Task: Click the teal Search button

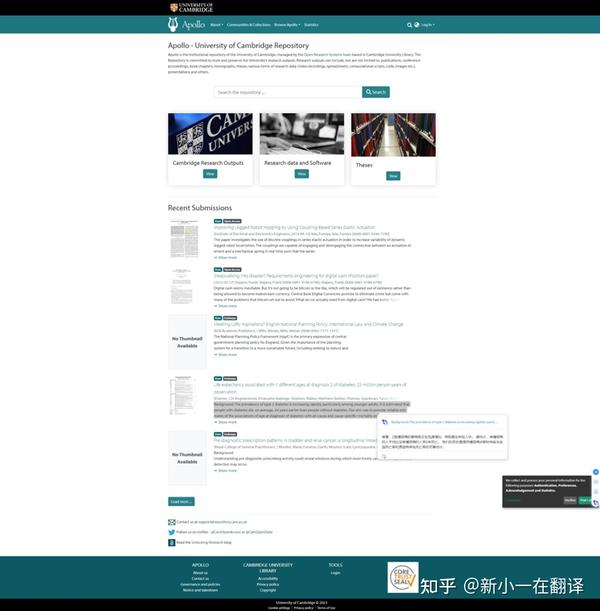Action: (x=376, y=92)
